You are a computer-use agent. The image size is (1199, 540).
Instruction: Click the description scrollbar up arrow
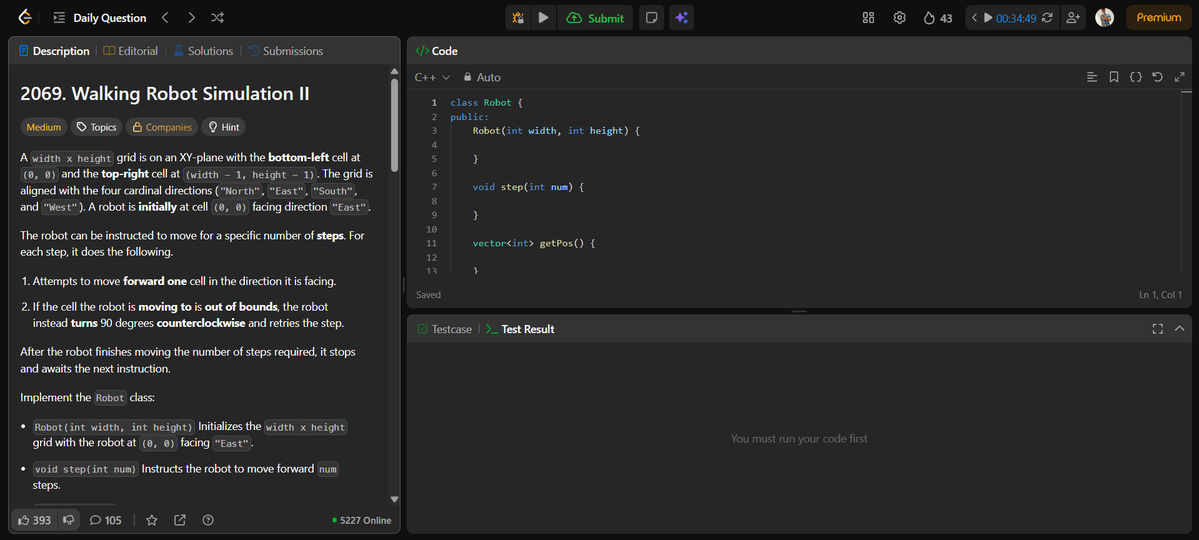point(395,71)
